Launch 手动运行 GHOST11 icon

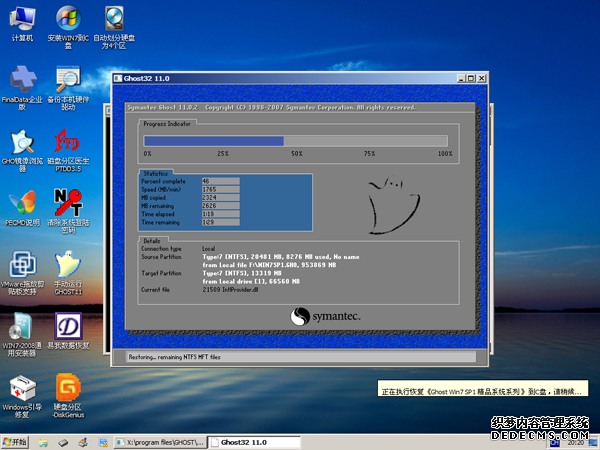(x=68, y=272)
